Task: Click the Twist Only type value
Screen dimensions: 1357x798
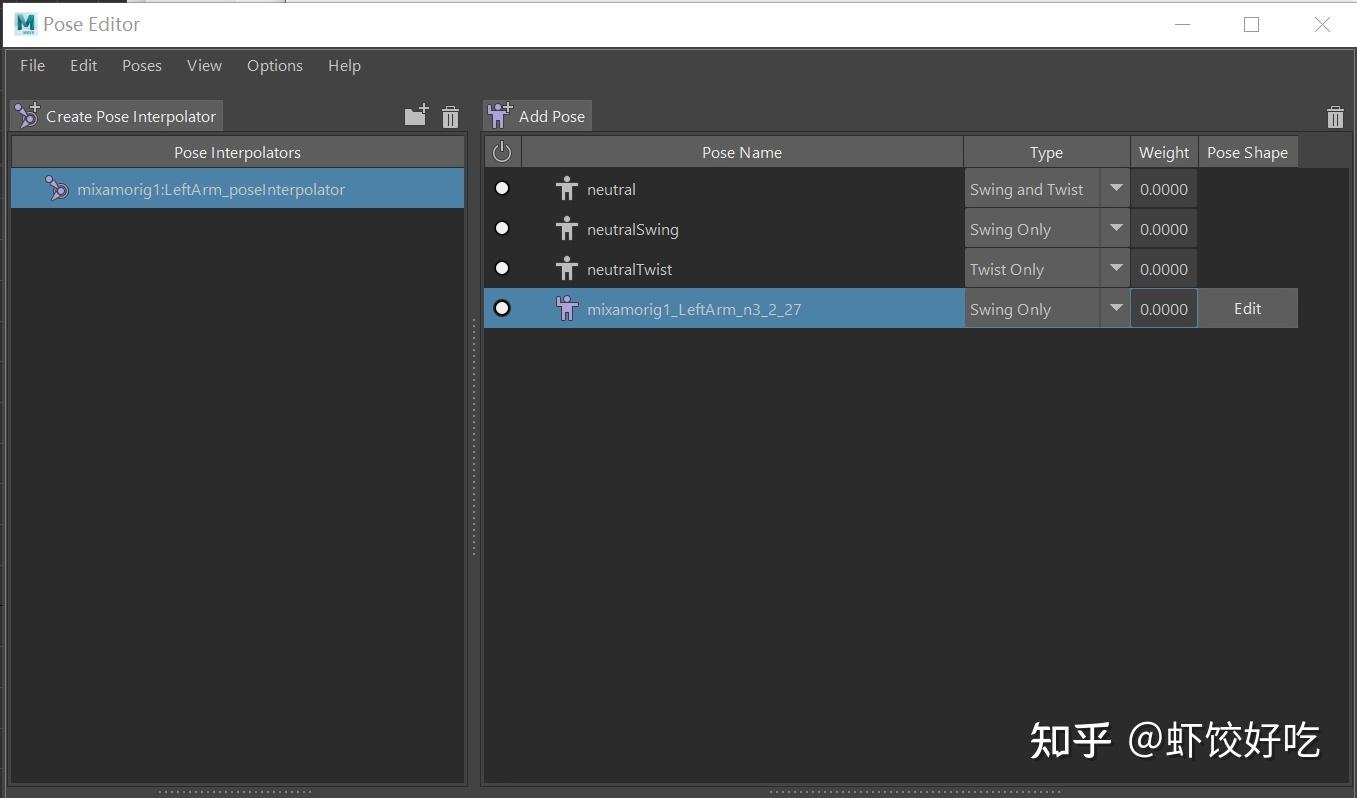Action: click(x=1007, y=269)
